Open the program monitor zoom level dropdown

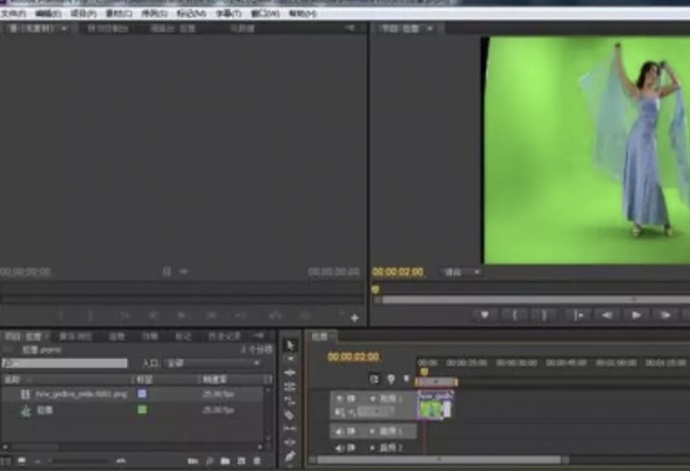coord(462,272)
